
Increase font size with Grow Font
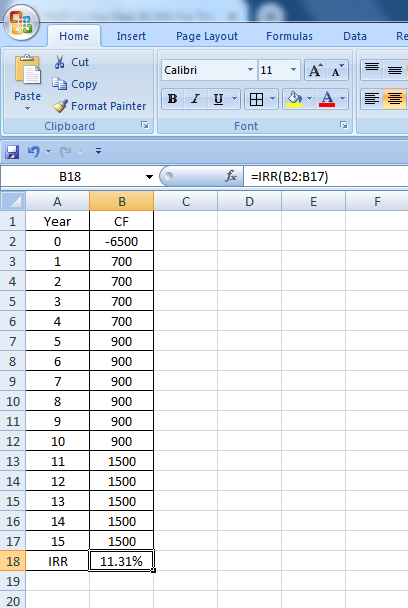tap(315, 70)
